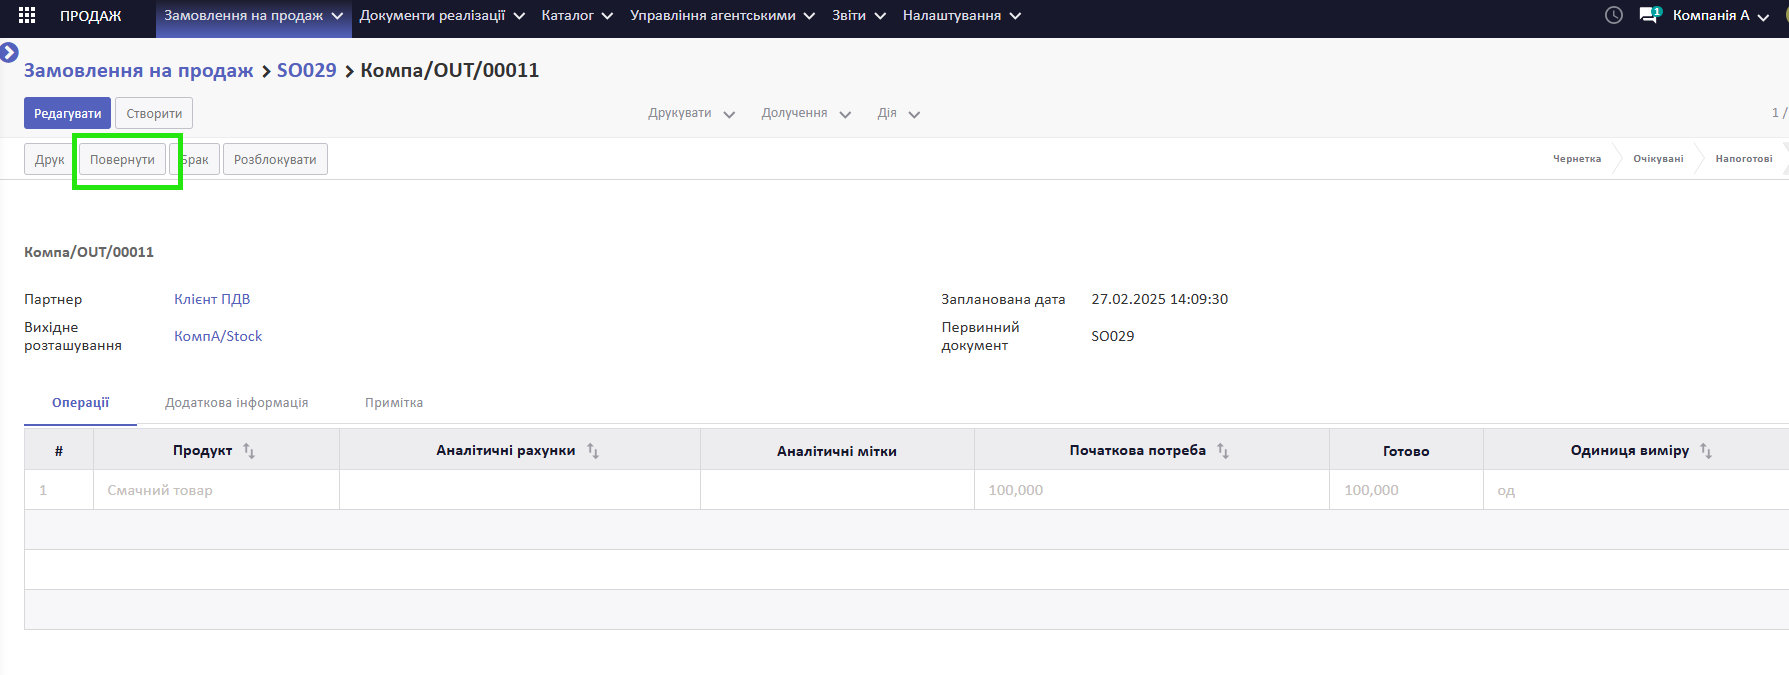Click the Повернути button
The width and height of the screenshot is (1789, 675).
(122, 159)
